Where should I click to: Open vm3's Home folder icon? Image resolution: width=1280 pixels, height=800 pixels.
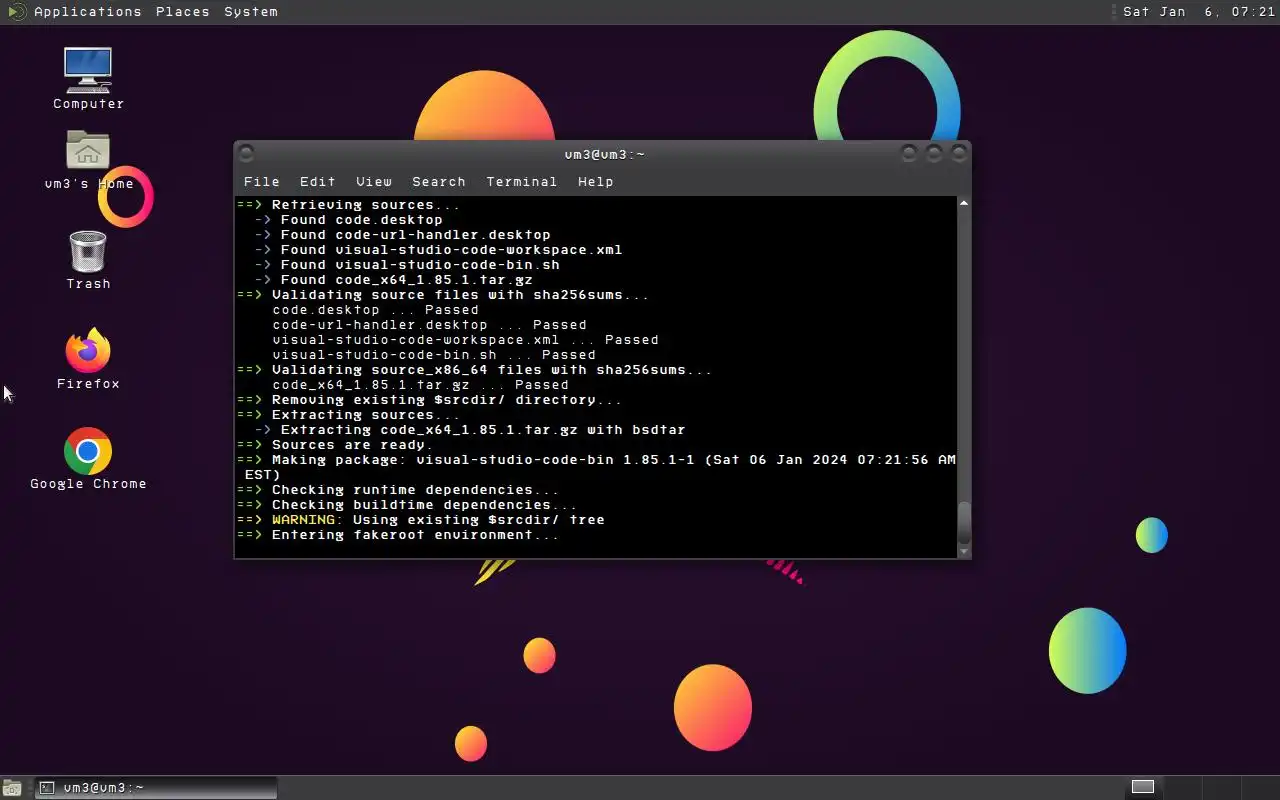88,150
